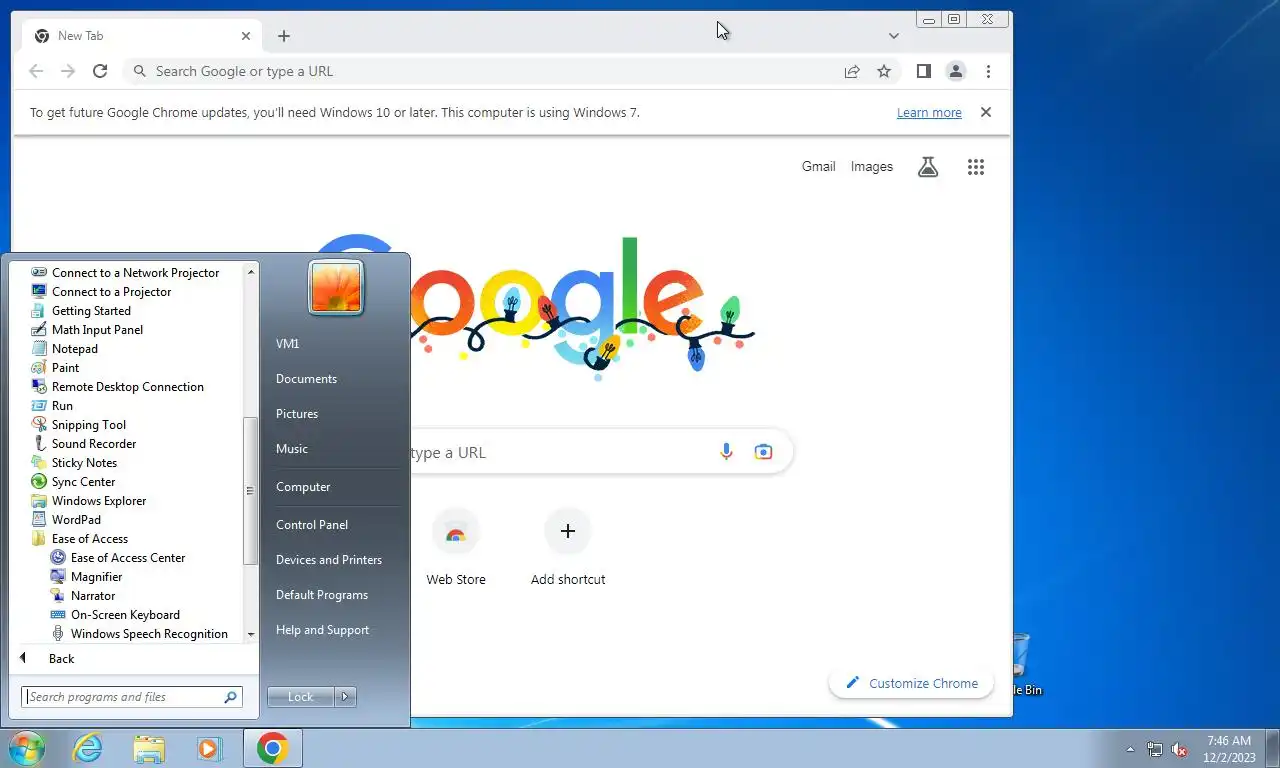Close the New Tab tab
Screen dimensions: 1280x768
[x=246, y=36]
